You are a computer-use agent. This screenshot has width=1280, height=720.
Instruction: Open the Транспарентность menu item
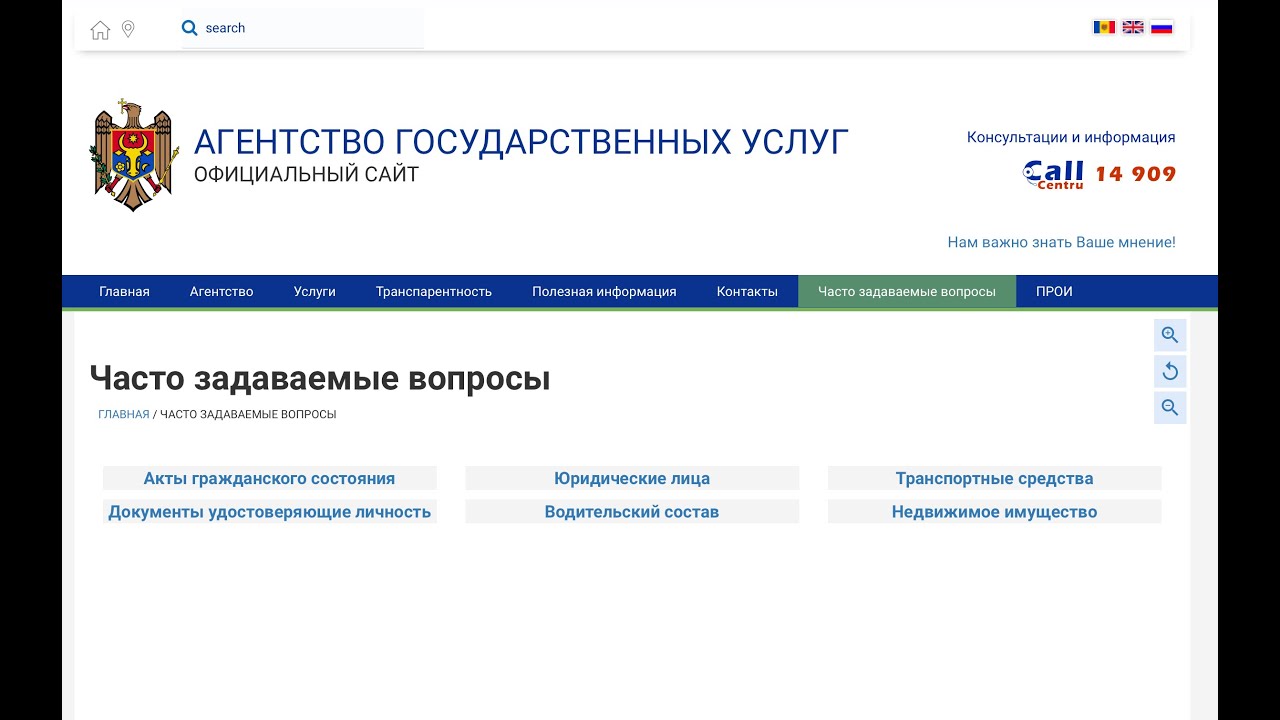tap(434, 292)
